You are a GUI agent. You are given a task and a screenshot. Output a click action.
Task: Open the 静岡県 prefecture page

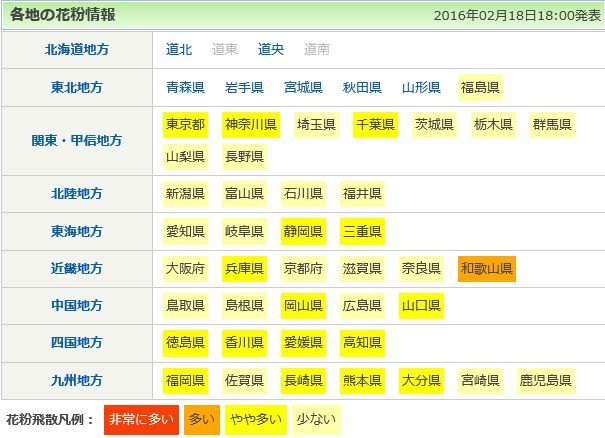click(303, 231)
